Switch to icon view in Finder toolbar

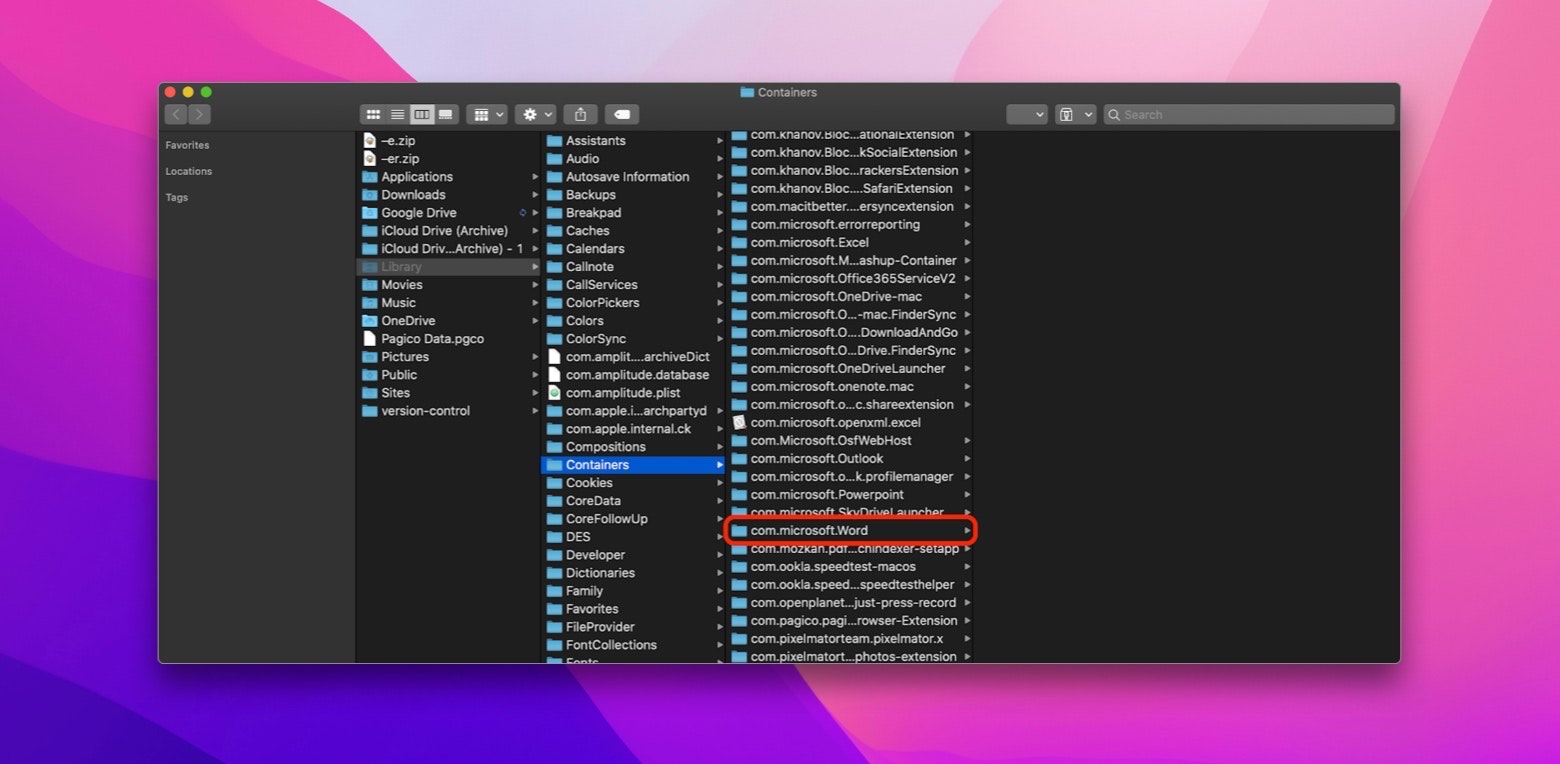[x=373, y=115]
